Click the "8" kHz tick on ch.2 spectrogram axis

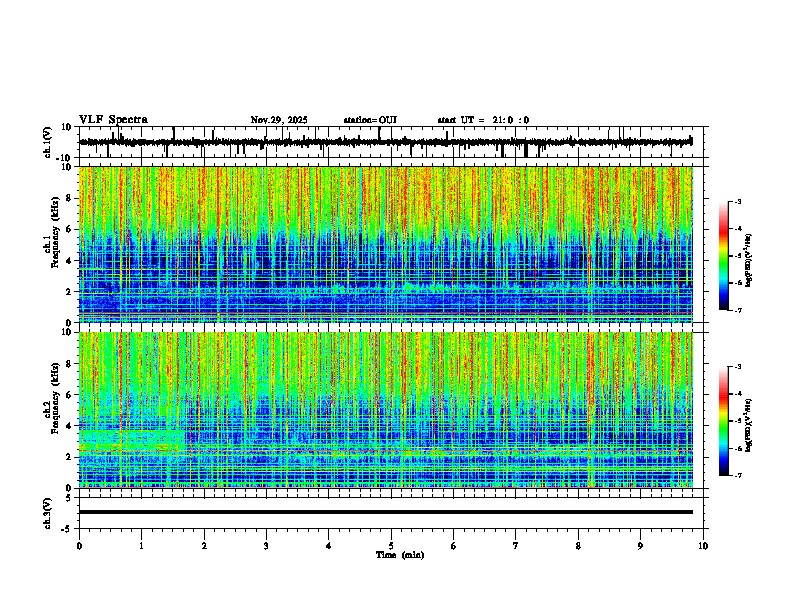pos(70,364)
